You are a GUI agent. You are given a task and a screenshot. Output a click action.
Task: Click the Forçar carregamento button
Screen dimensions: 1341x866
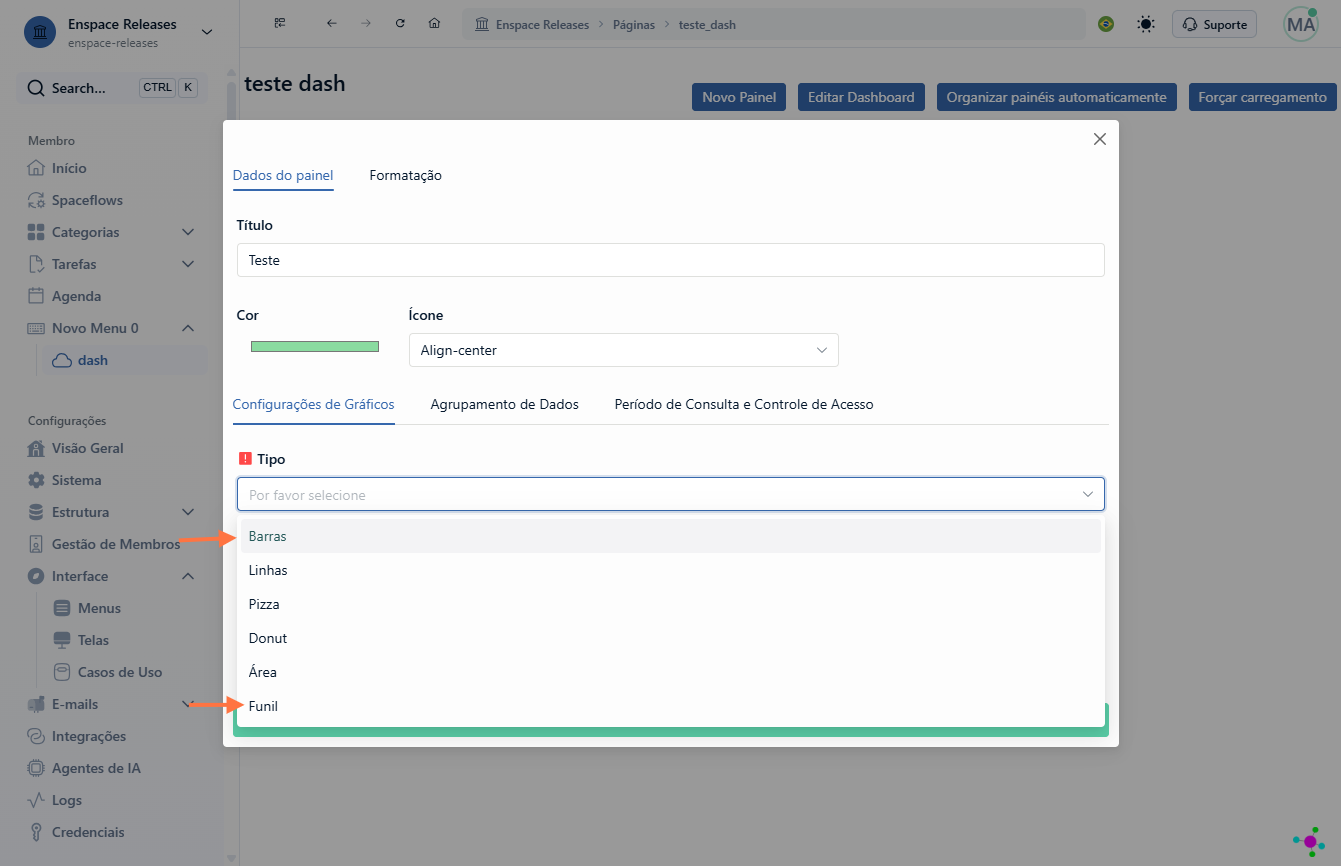[x=1262, y=97]
